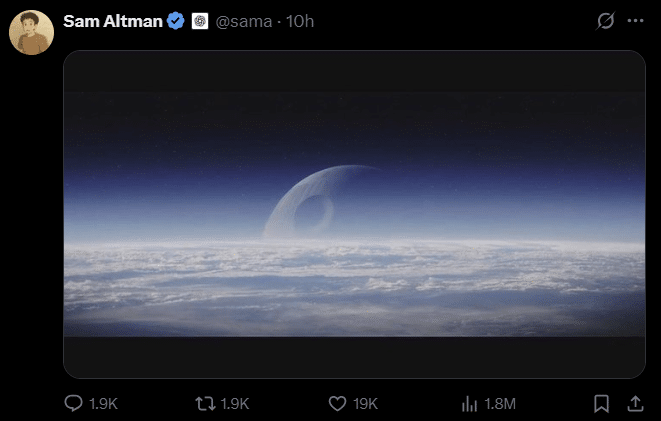Click the Death Star in the image
The height and width of the screenshot is (421, 661).
tap(314, 202)
